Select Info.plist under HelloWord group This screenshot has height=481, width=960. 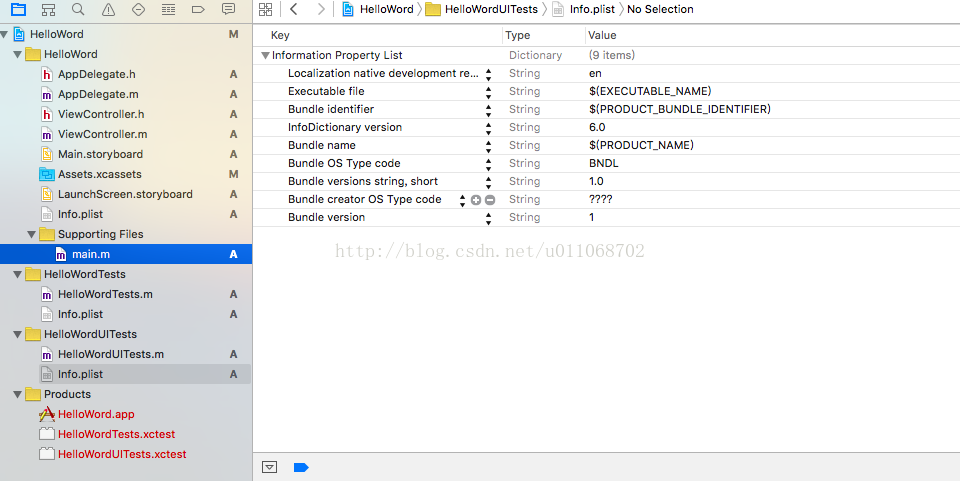click(80, 214)
